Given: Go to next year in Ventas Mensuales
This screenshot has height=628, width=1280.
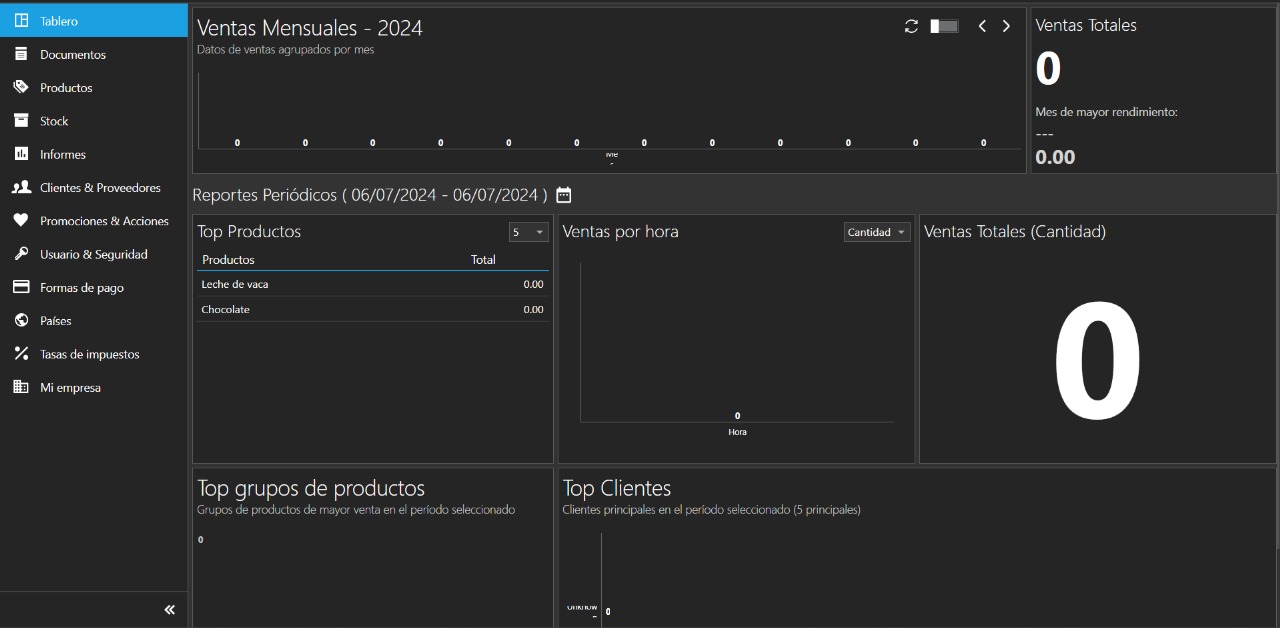Looking at the screenshot, I should coord(1006,26).
